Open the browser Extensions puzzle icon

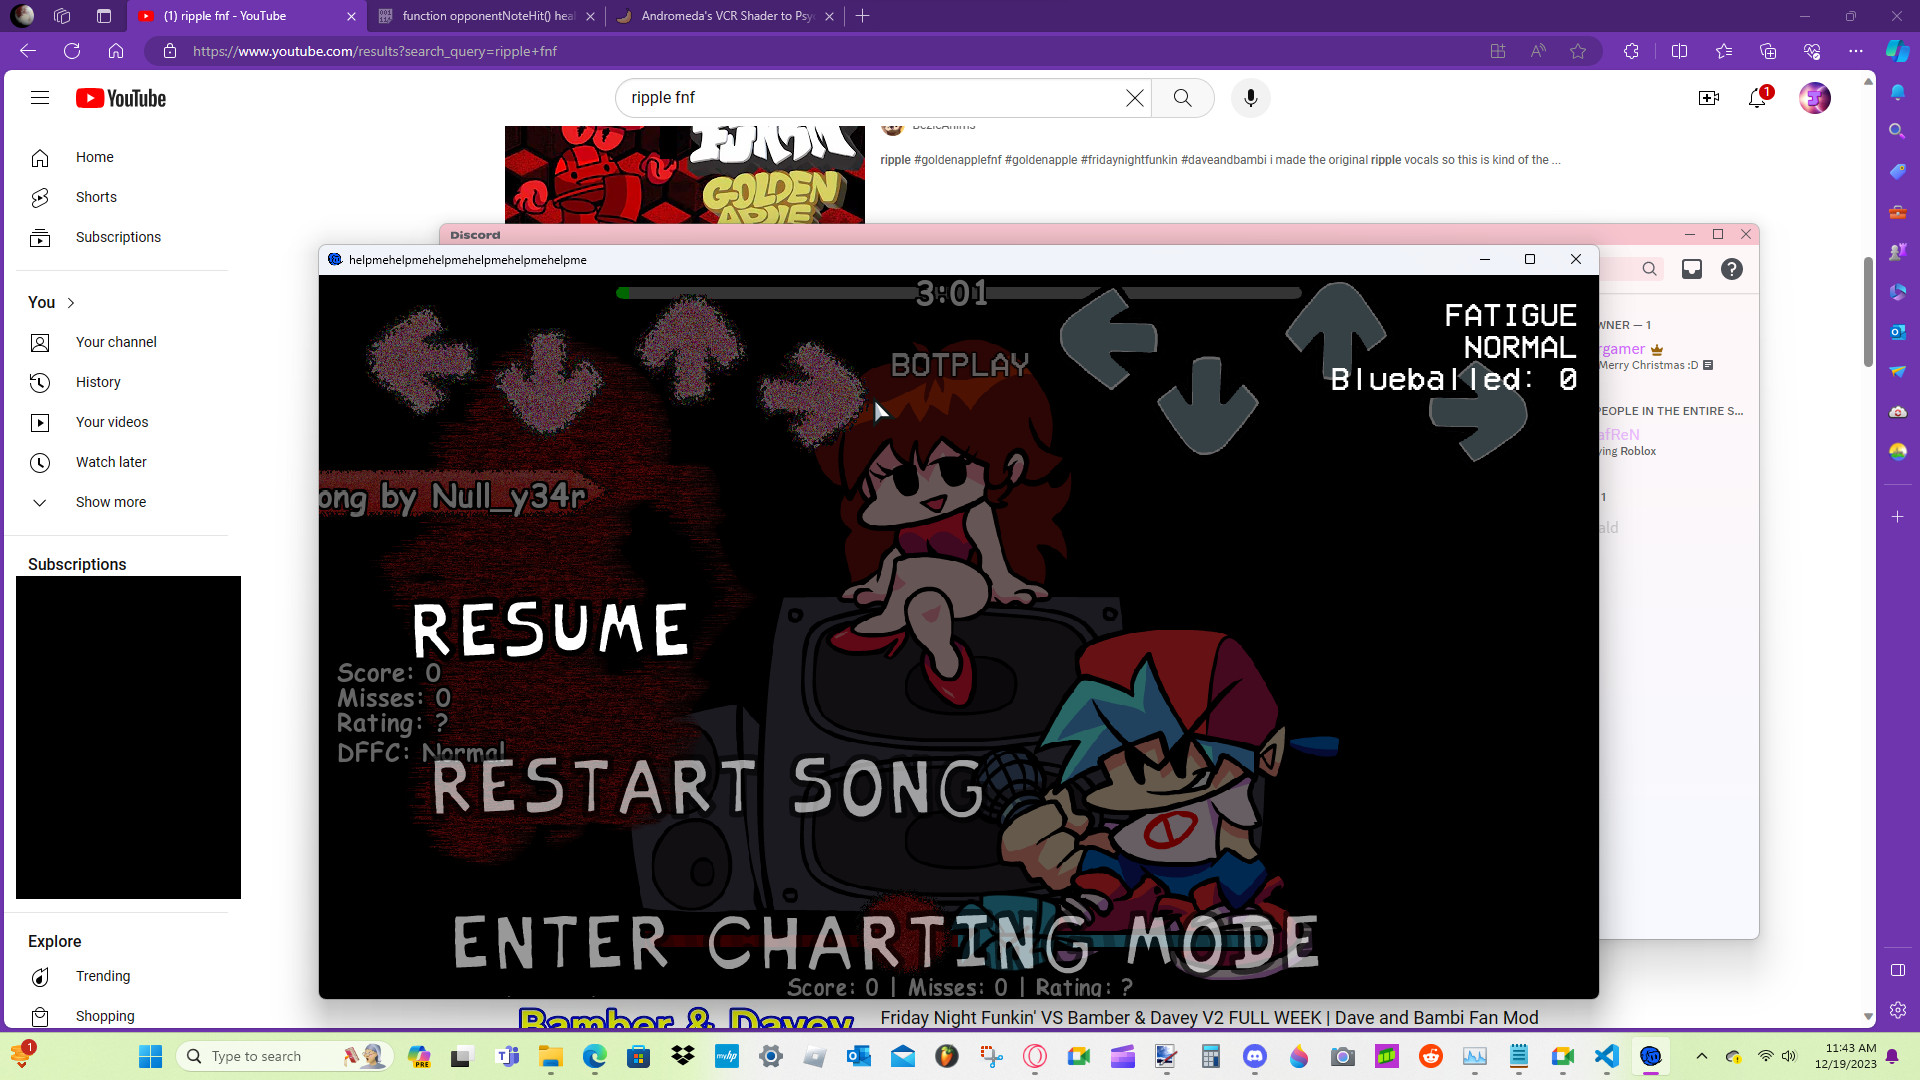[1632, 51]
